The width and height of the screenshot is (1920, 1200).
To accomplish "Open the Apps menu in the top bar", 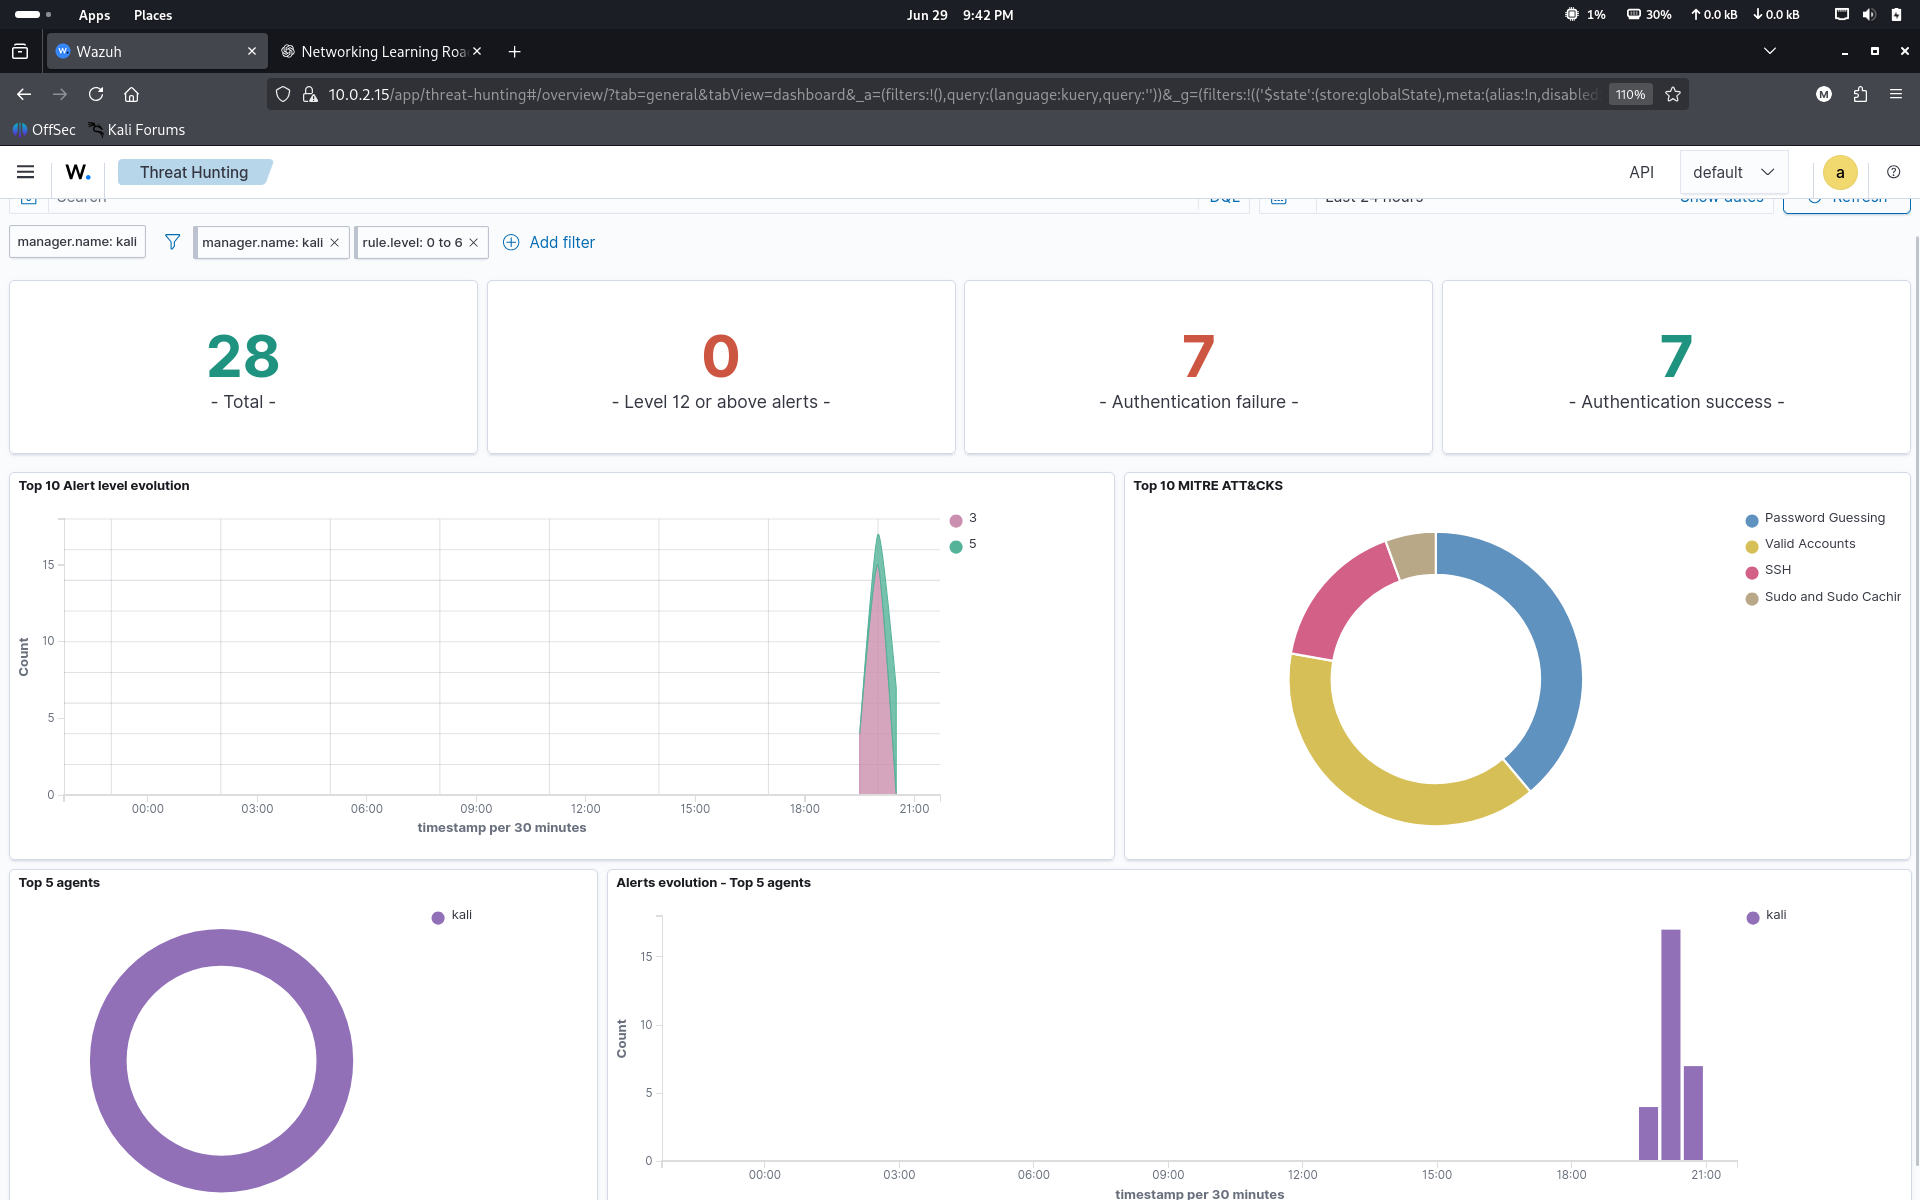I will [94, 15].
